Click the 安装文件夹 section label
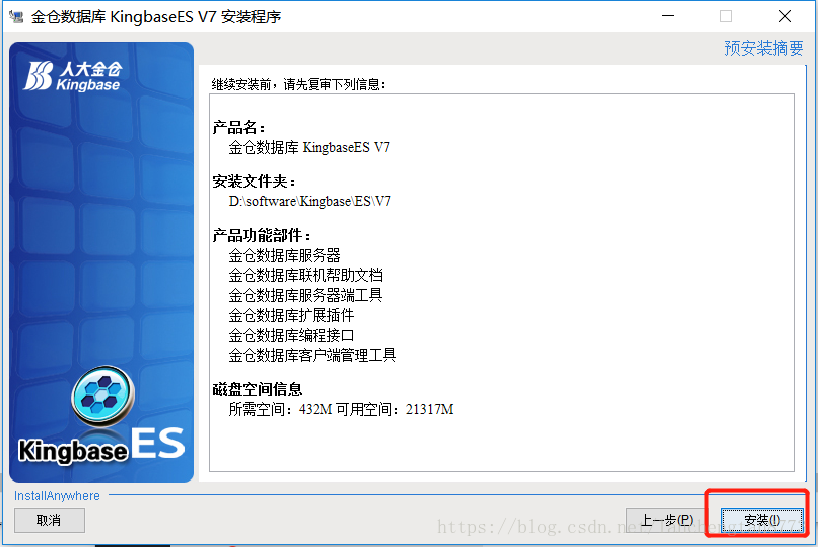 [x=254, y=181]
